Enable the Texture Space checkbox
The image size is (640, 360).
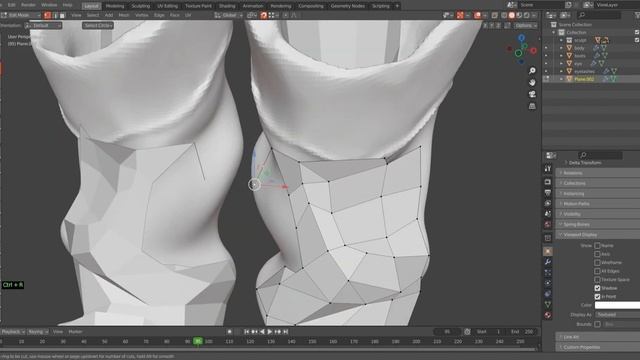coord(597,280)
